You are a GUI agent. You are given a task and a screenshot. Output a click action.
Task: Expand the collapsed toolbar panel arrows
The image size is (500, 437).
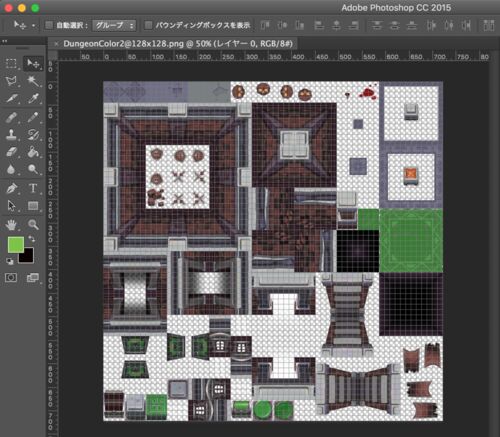pos(5,41)
